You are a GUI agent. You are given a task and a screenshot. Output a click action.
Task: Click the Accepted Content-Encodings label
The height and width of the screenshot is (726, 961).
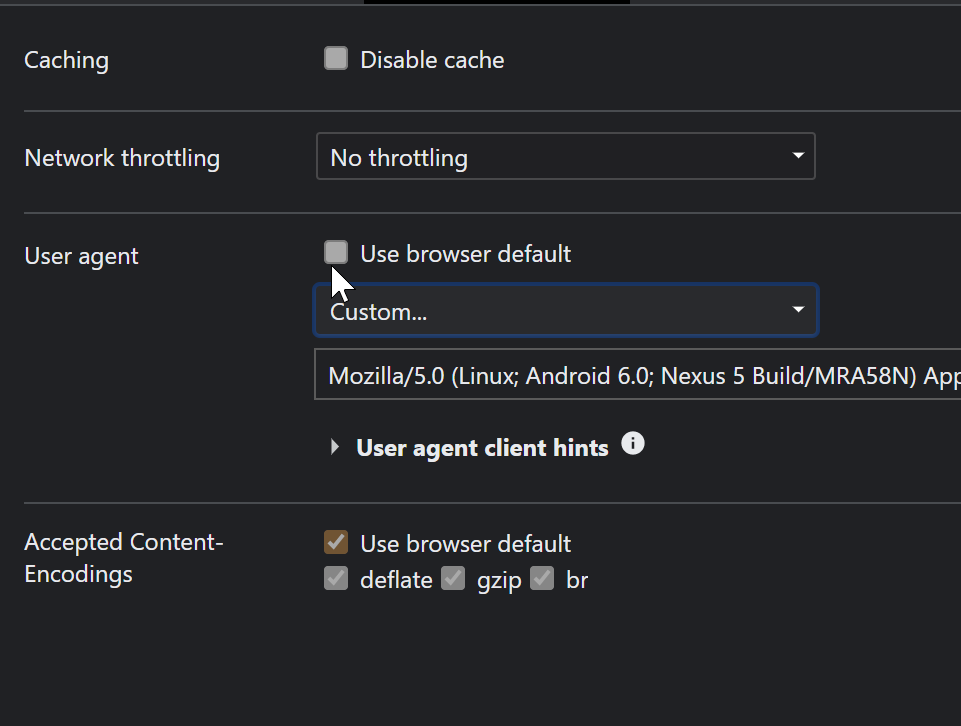point(124,558)
